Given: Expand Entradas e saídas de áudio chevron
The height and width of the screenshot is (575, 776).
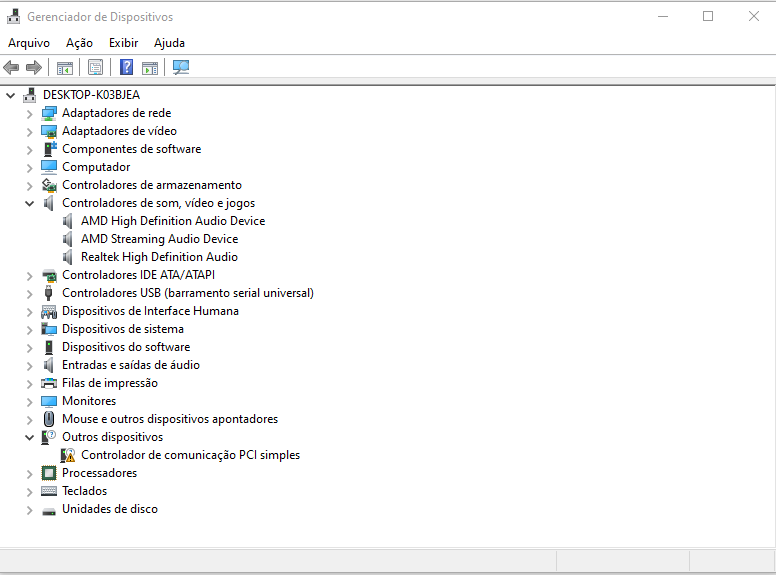Looking at the screenshot, I should point(30,366).
